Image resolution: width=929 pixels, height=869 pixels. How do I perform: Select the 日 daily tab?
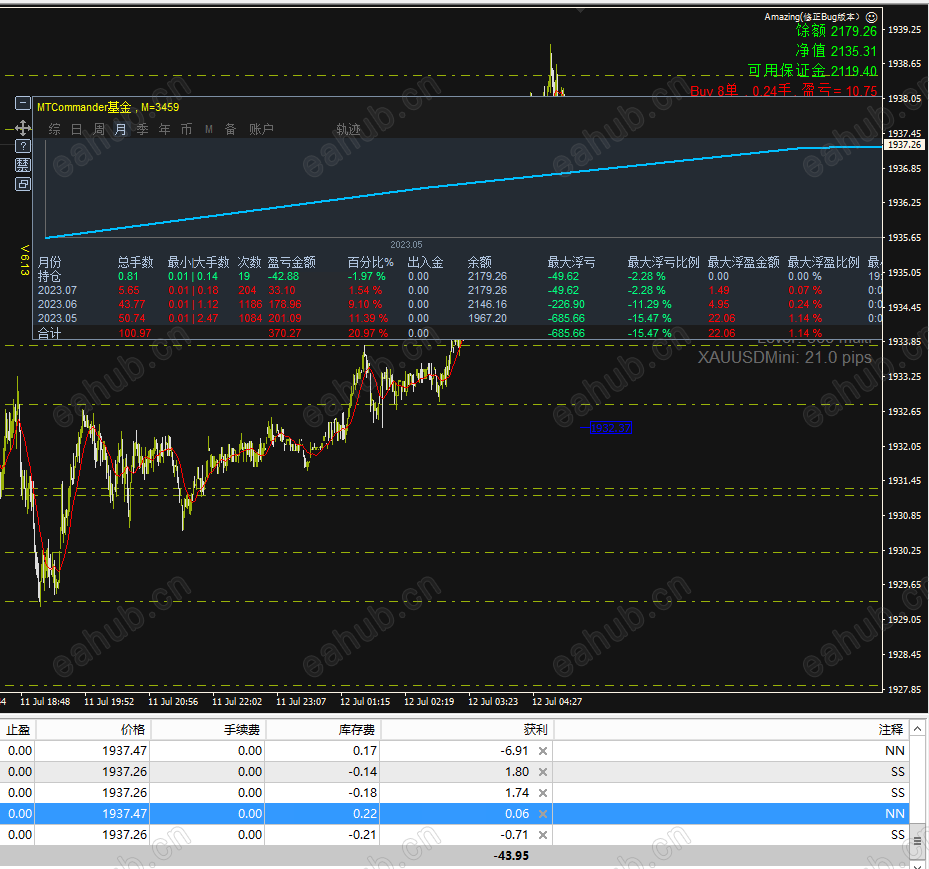click(x=76, y=129)
